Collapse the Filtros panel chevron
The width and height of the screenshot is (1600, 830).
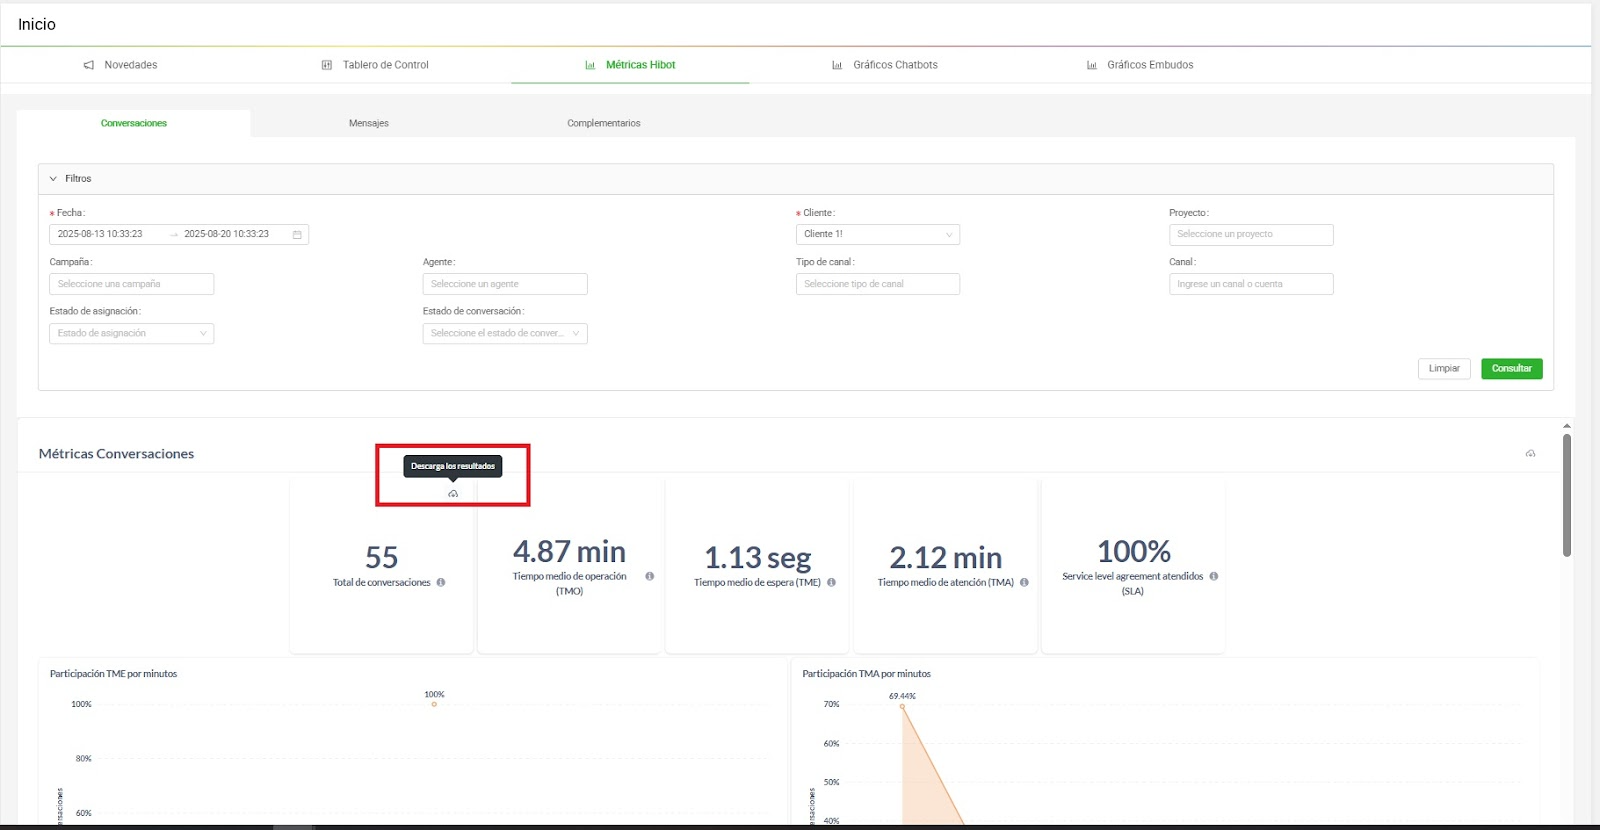pos(53,179)
